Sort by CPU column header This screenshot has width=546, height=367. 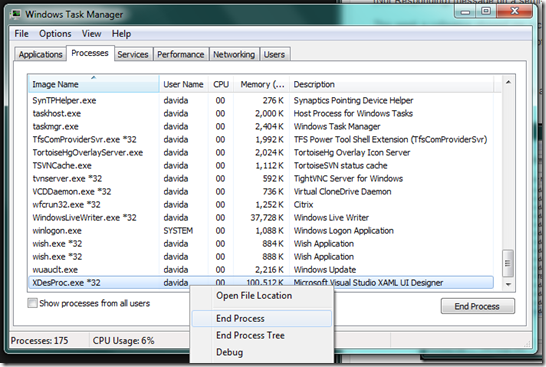click(221, 84)
